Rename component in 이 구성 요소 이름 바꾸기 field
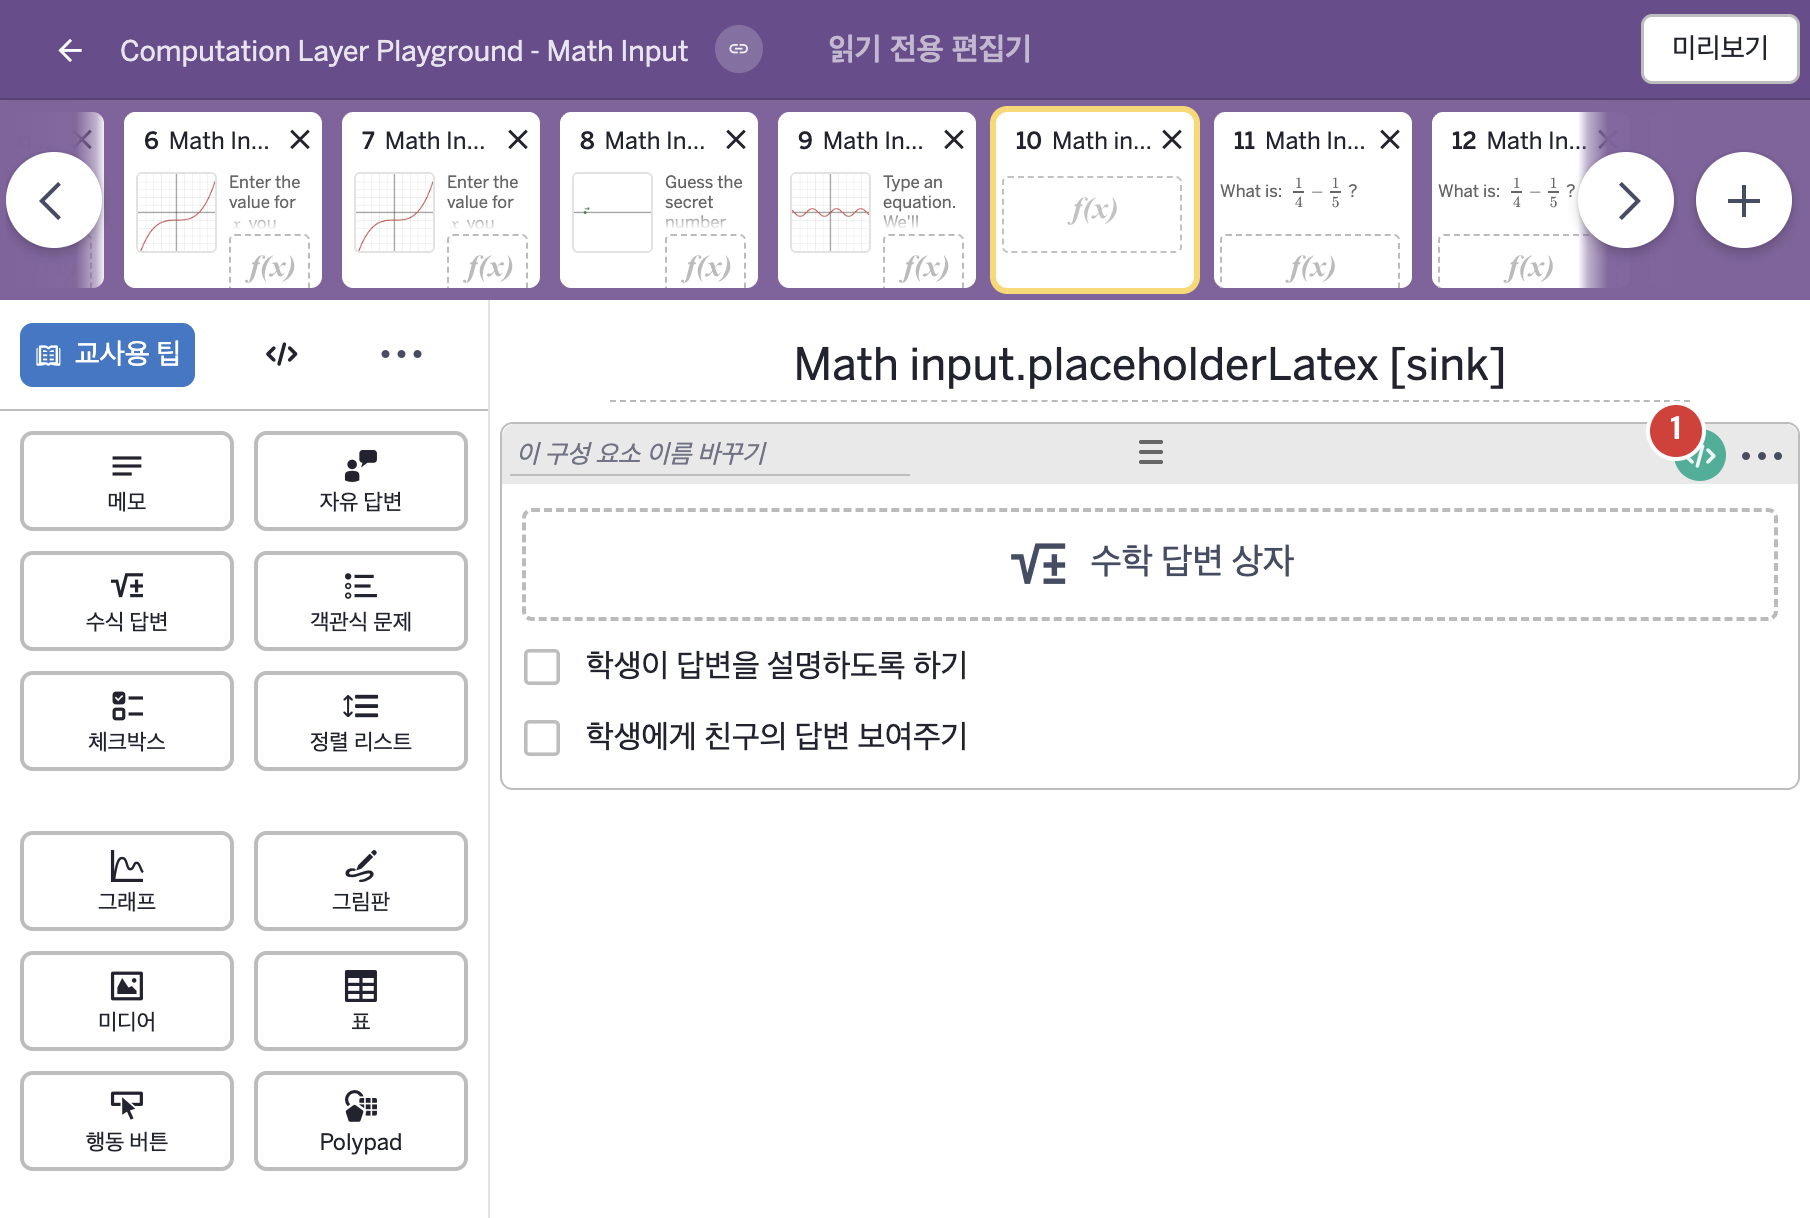Viewport: 1810px width, 1218px height. pos(710,453)
